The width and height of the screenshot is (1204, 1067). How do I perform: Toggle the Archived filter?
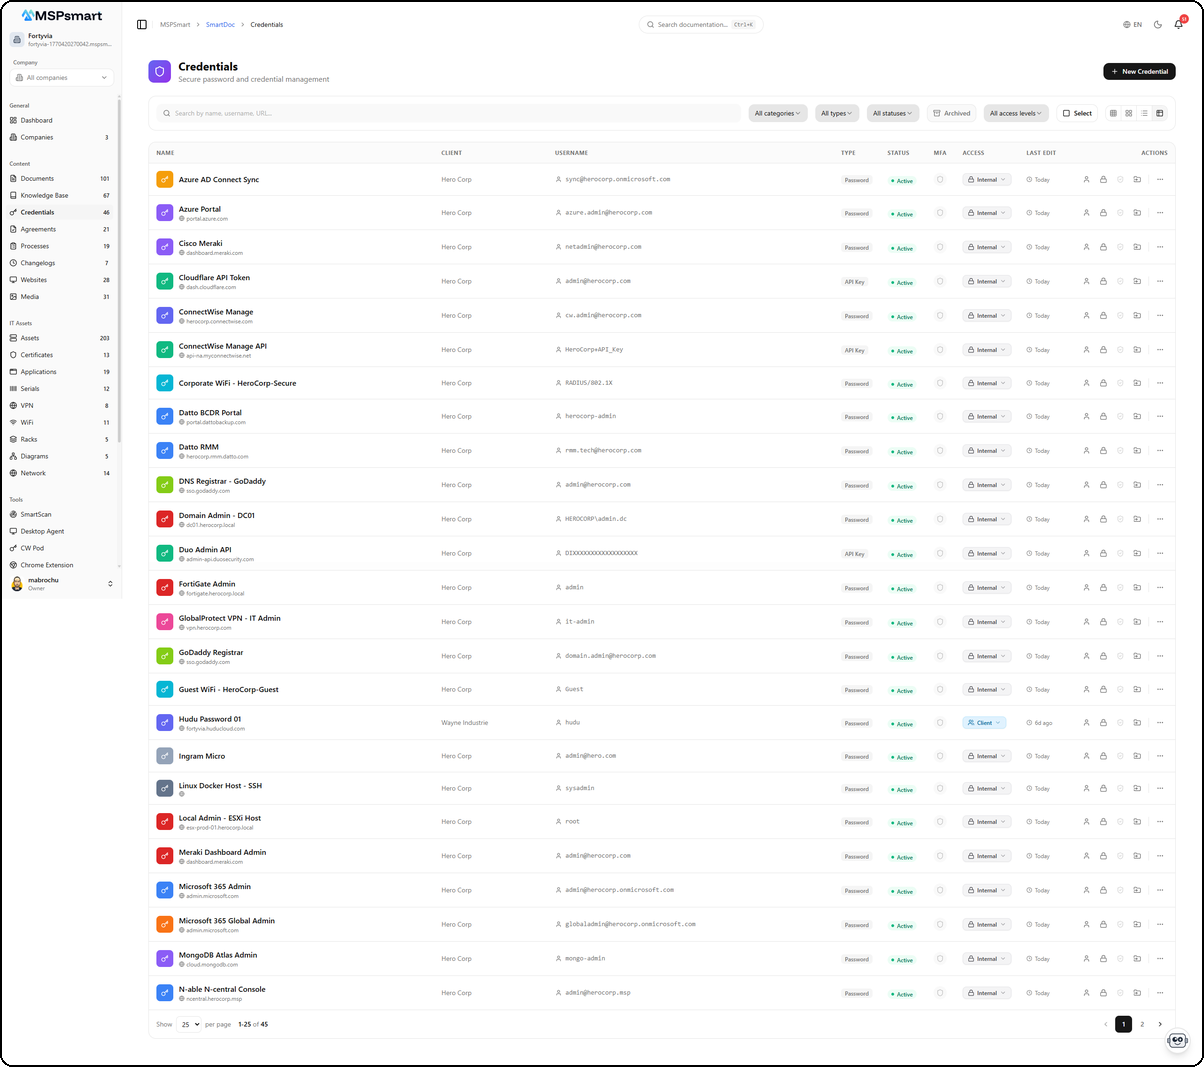pos(951,113)
